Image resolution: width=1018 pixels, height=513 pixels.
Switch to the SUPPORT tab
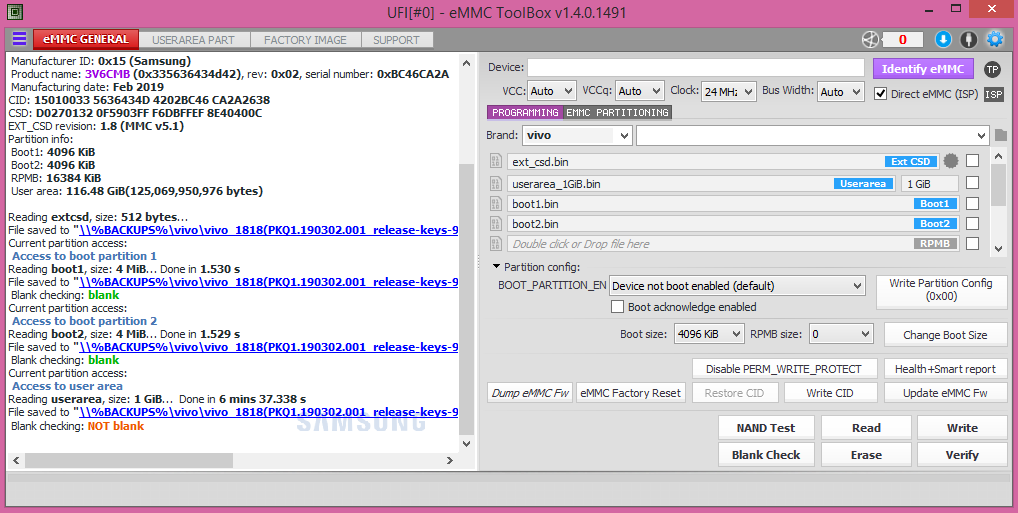point(396,40)
